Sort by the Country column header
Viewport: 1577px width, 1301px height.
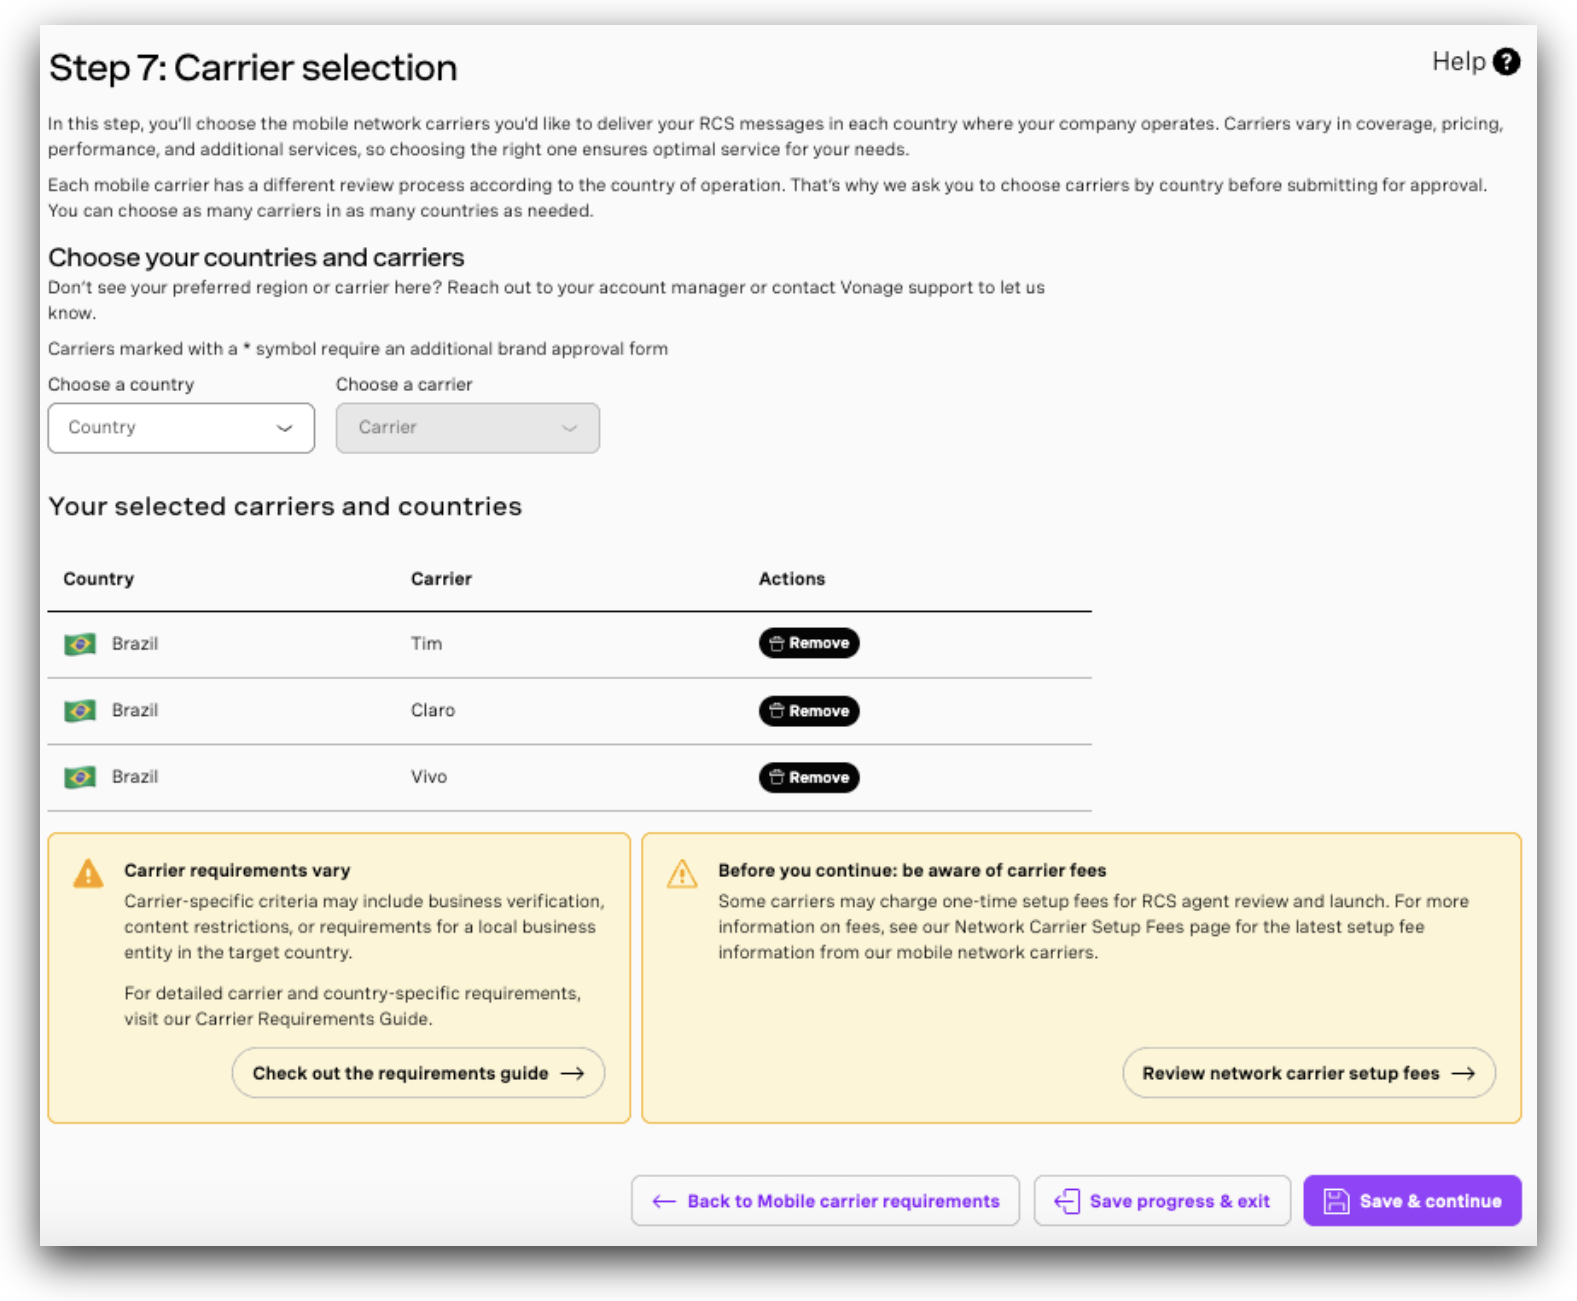tap(98, 579)
